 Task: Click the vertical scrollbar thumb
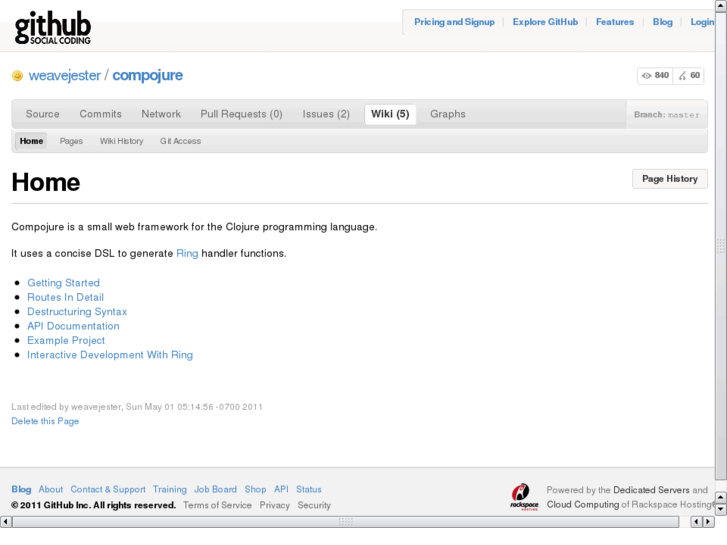point(721,246)
